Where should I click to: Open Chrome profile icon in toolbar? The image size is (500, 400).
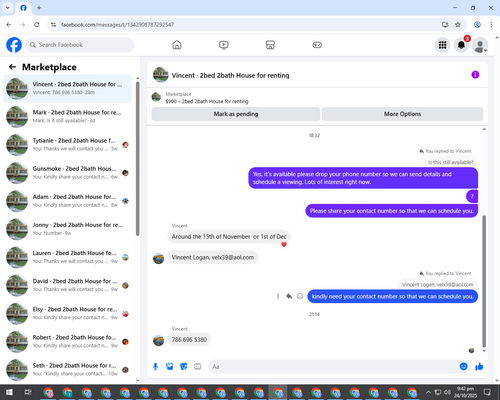(477, 25)
